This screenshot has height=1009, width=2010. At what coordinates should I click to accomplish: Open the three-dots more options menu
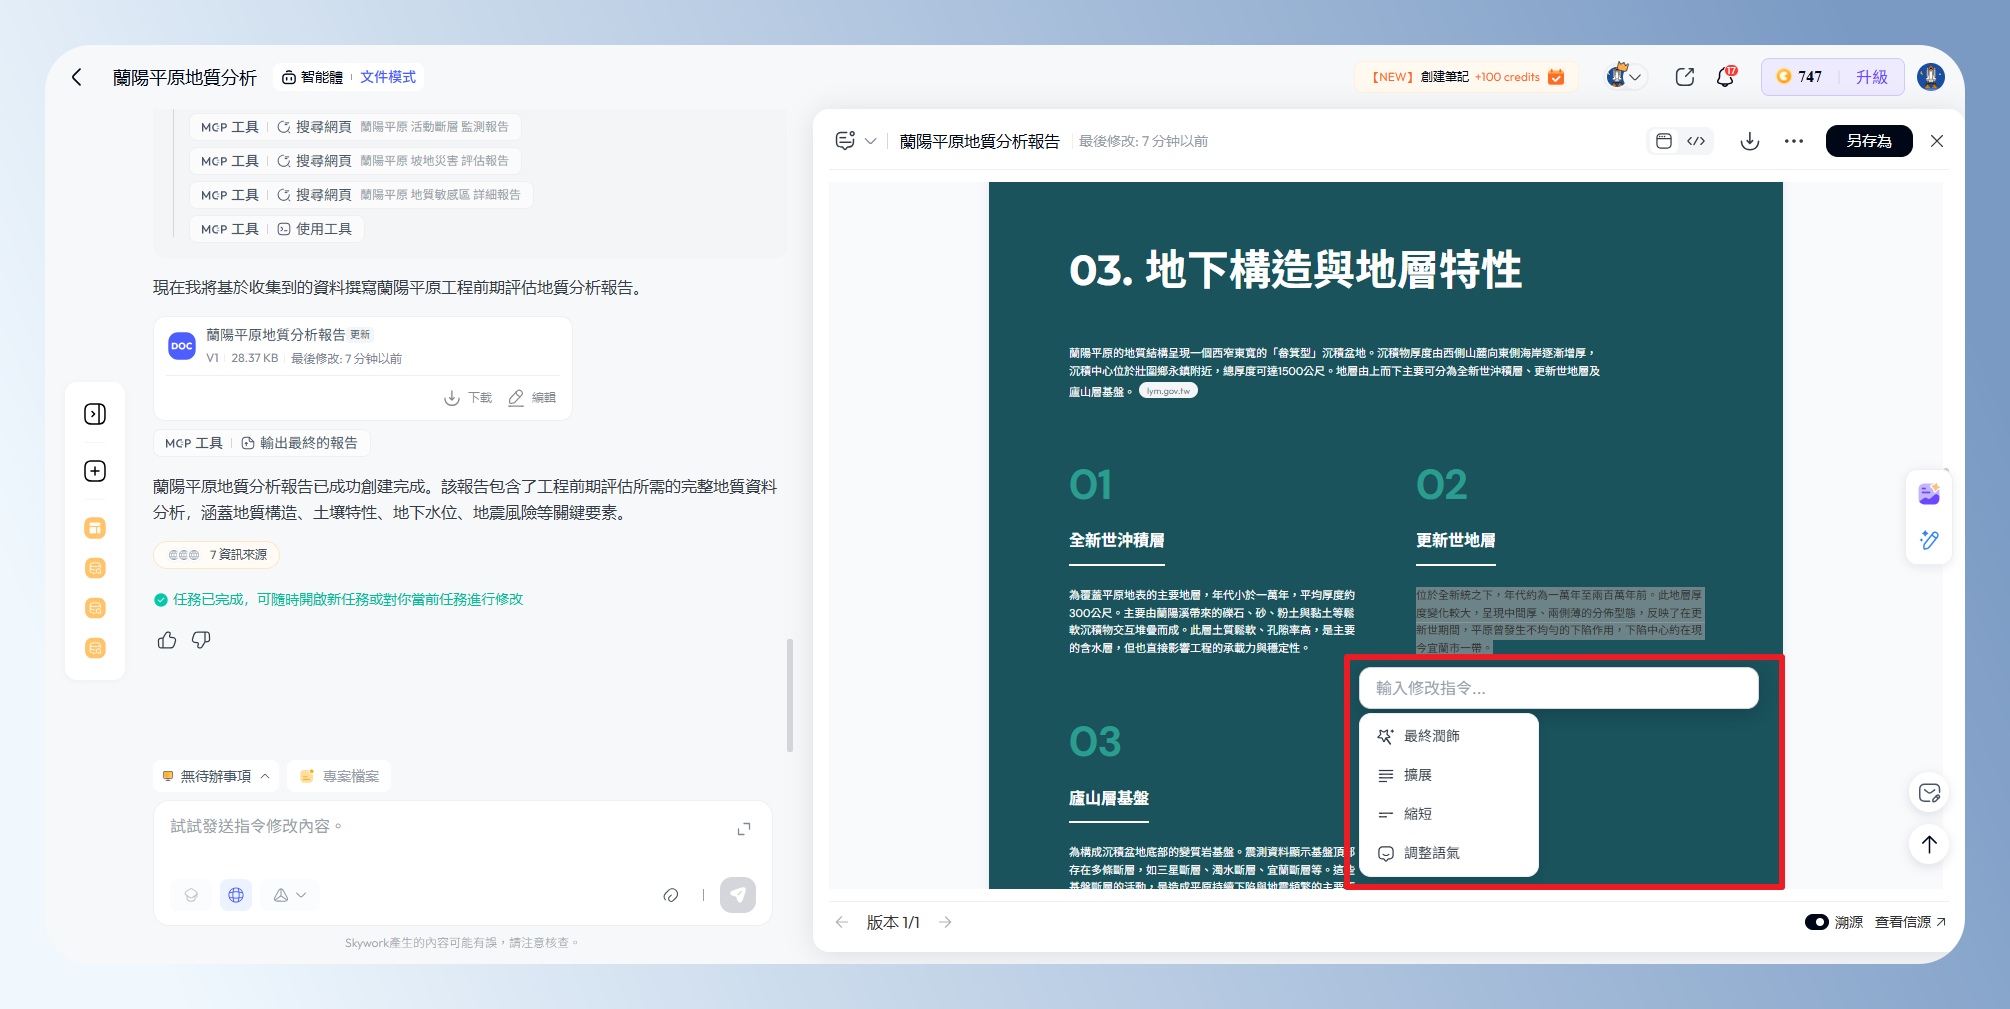[1793, 141]
